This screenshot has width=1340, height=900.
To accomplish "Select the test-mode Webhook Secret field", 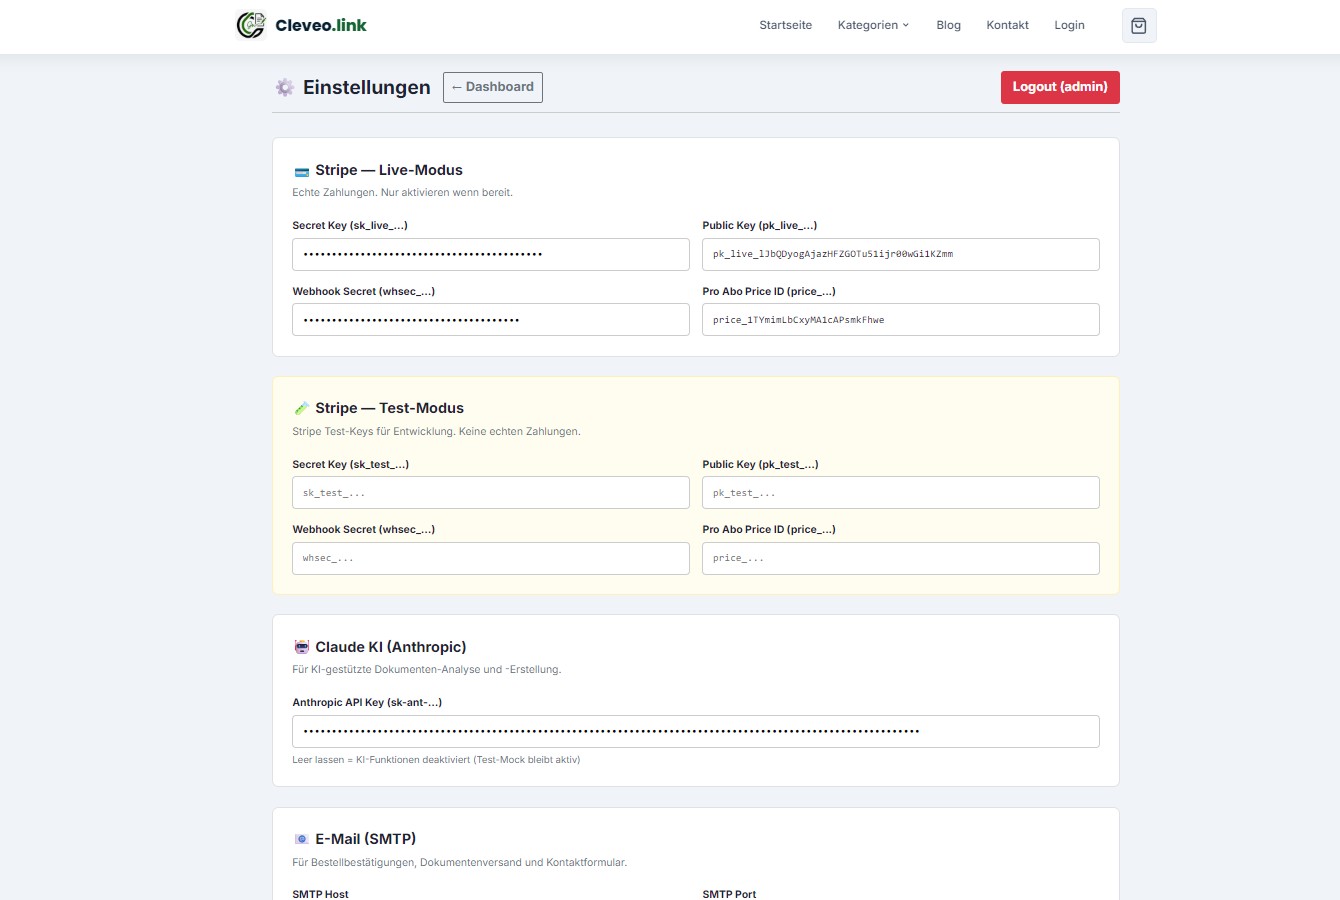I will [x=491, y=558].
